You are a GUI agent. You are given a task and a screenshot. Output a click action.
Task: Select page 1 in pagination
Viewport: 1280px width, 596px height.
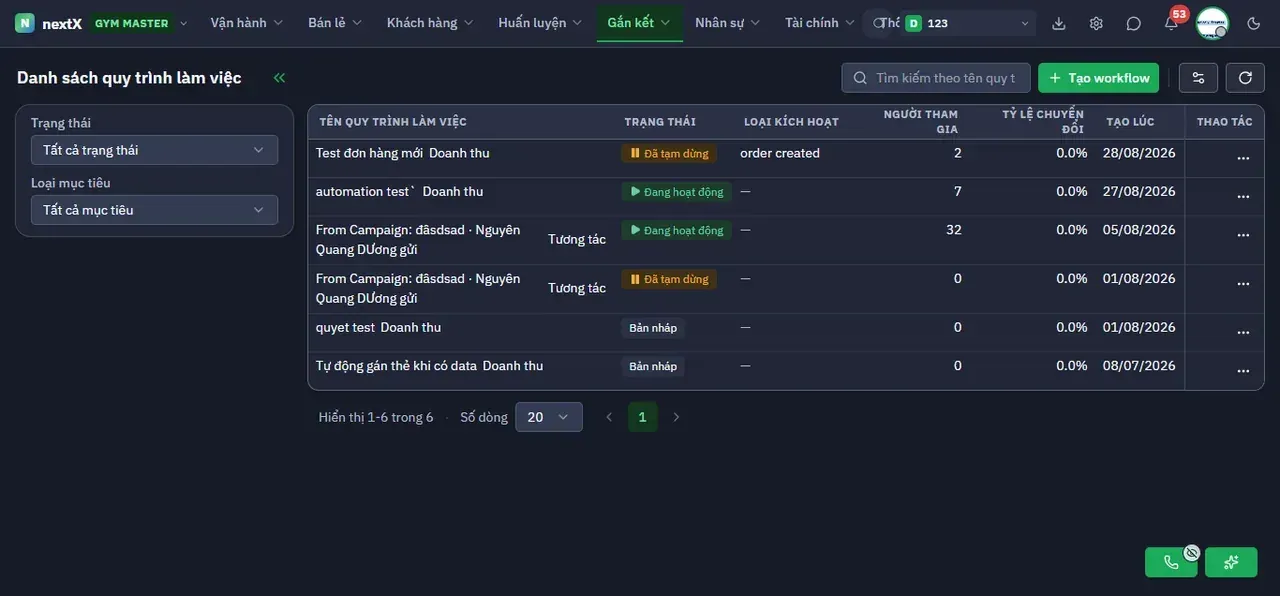(642, 417)
